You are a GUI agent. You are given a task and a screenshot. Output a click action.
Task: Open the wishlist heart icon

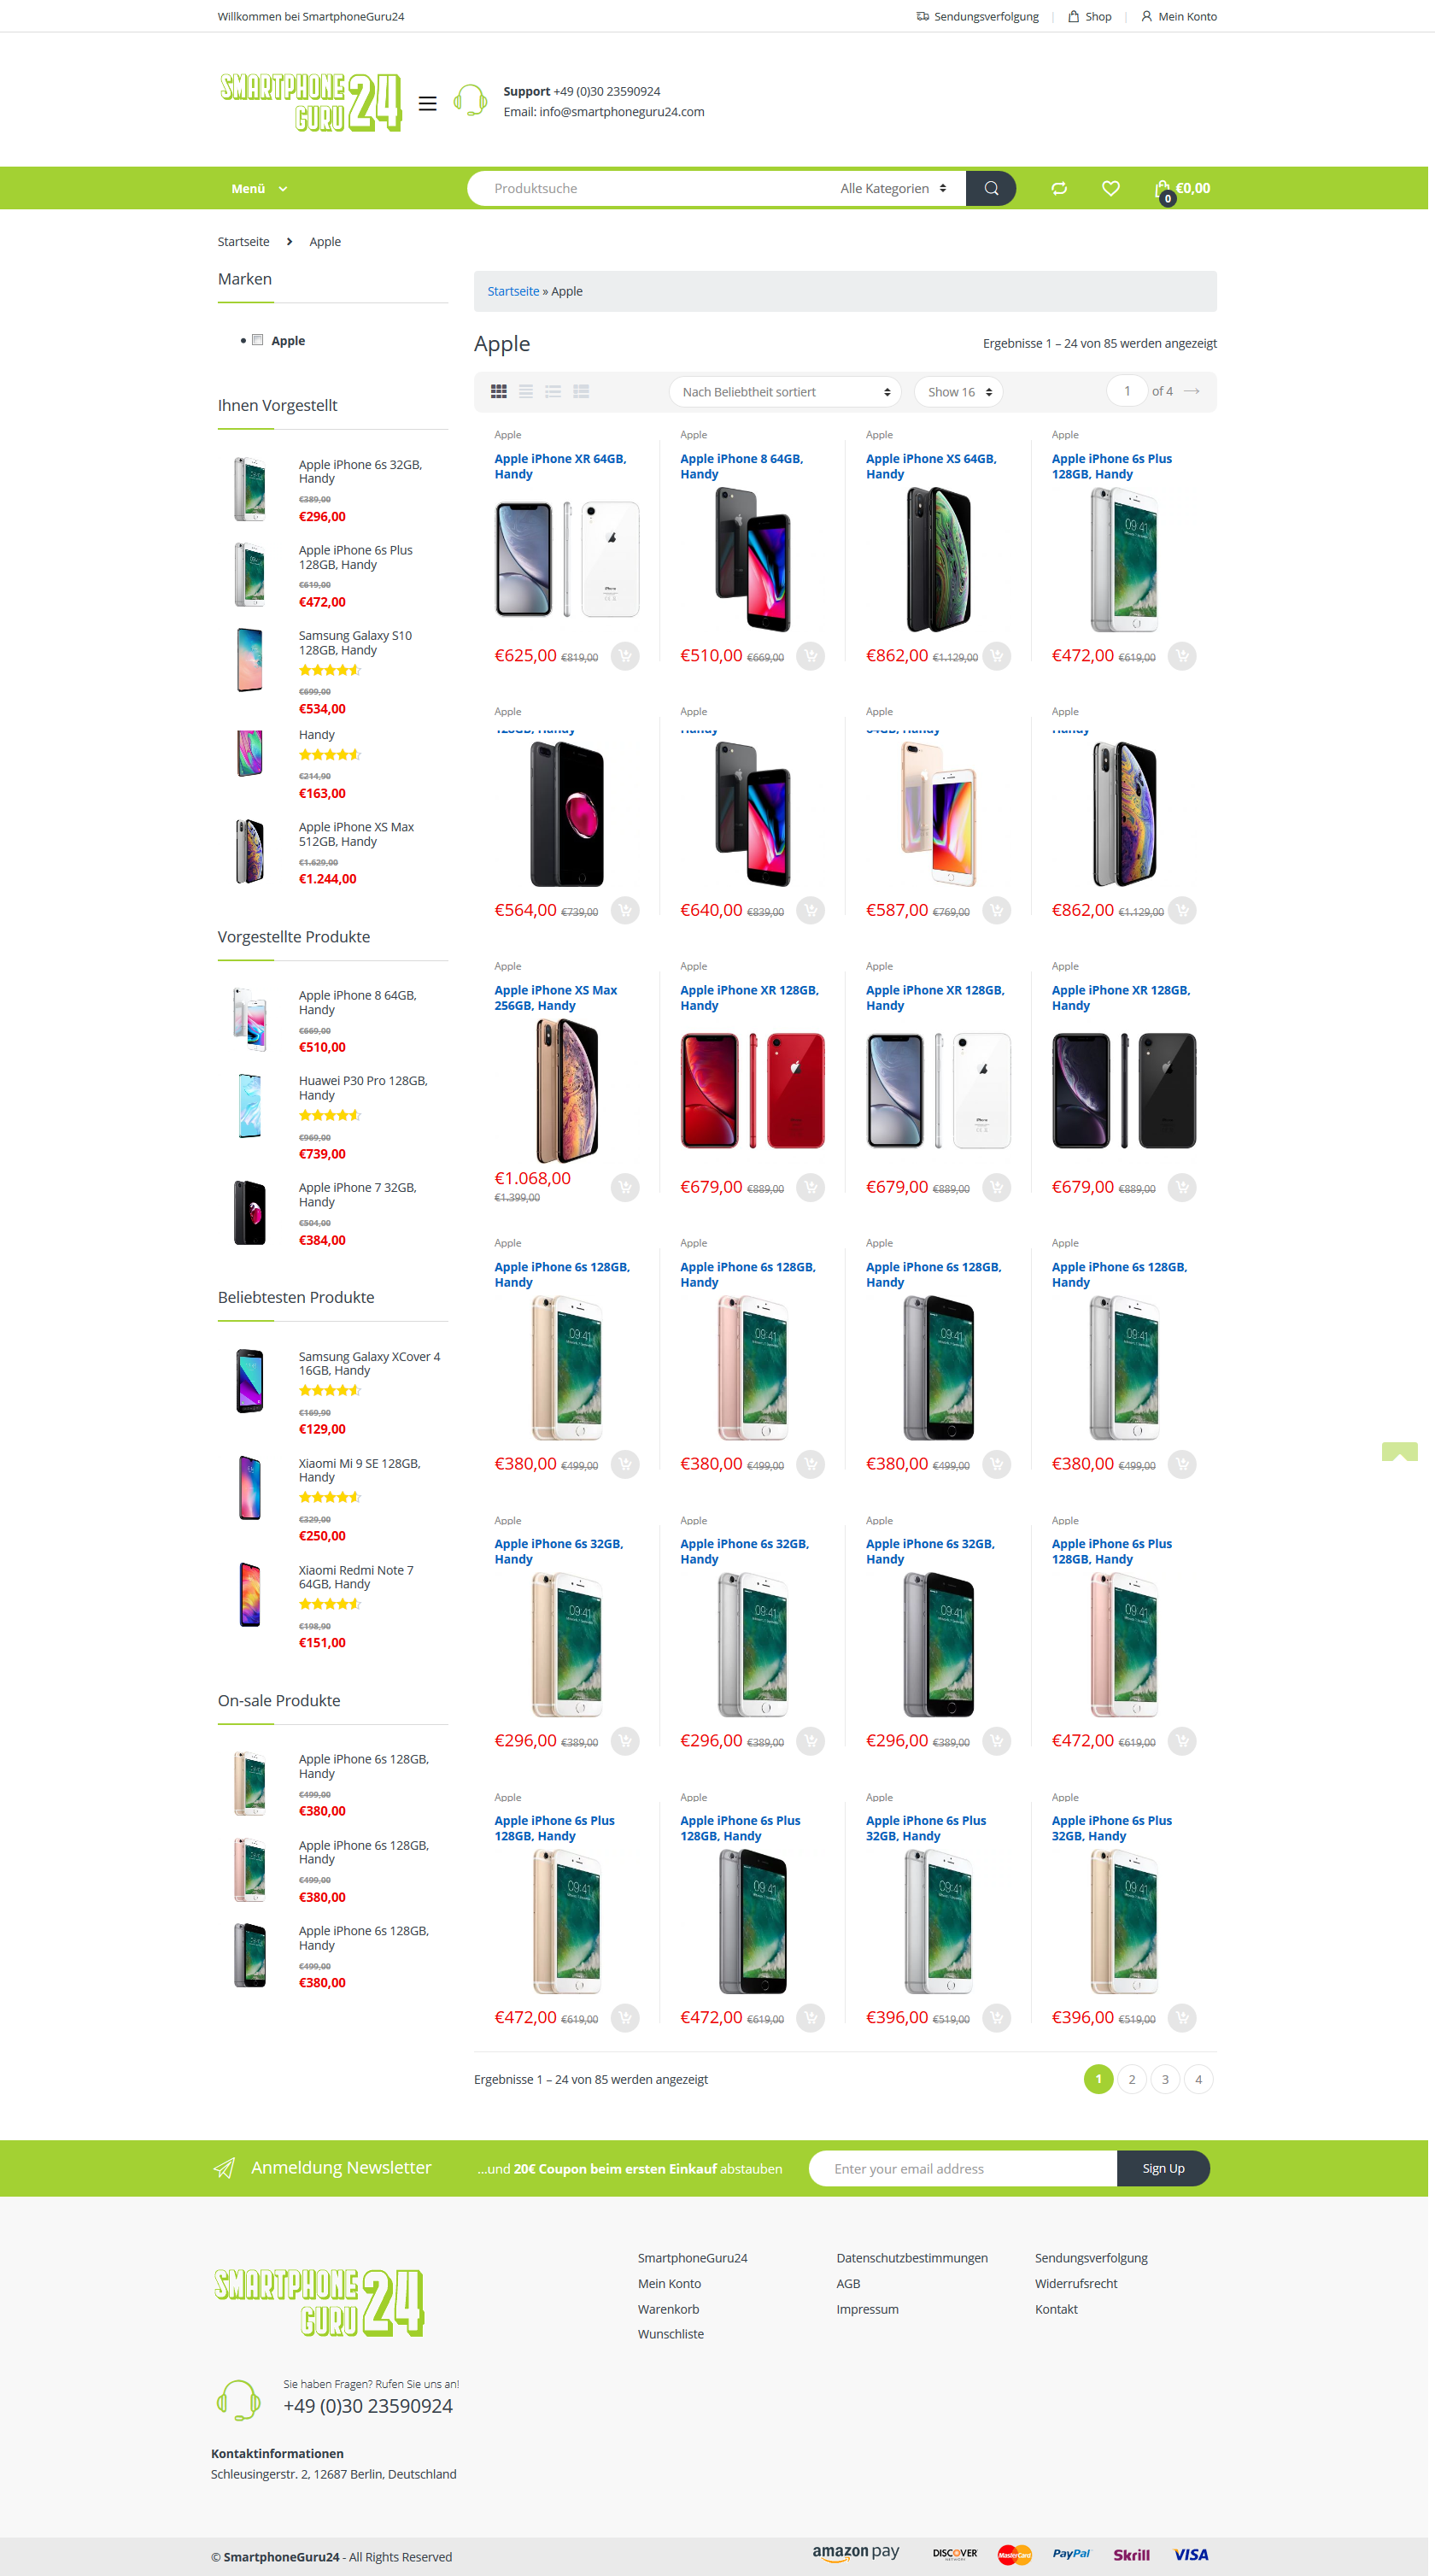click(1110, 188)
